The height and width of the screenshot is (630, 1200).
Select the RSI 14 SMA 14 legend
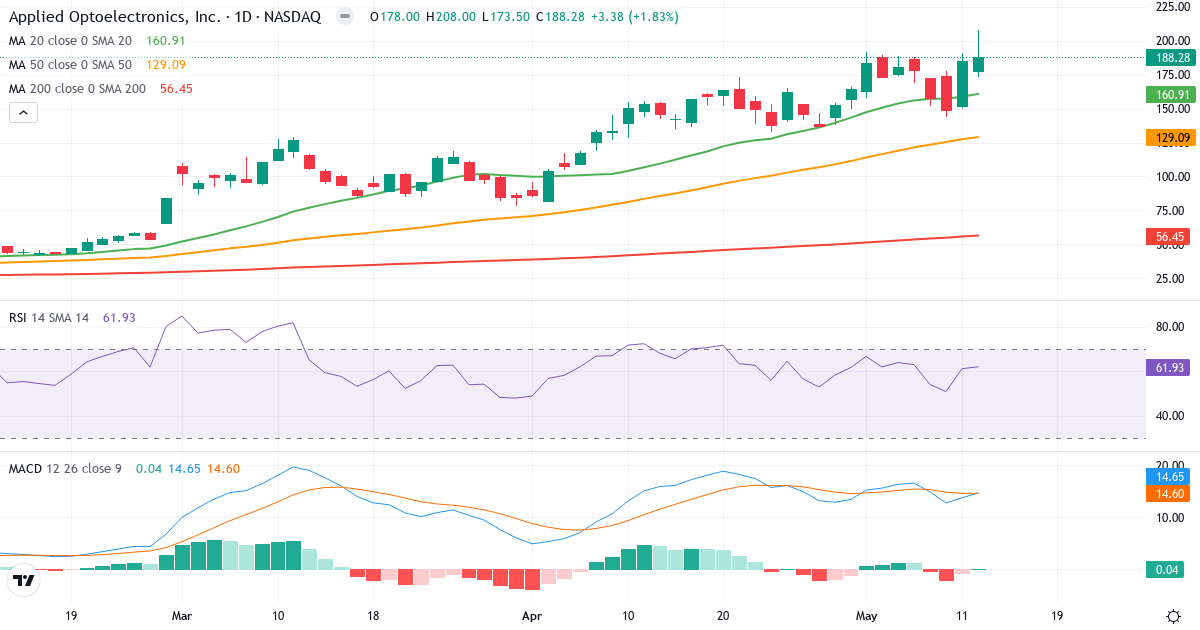(49, 318)
